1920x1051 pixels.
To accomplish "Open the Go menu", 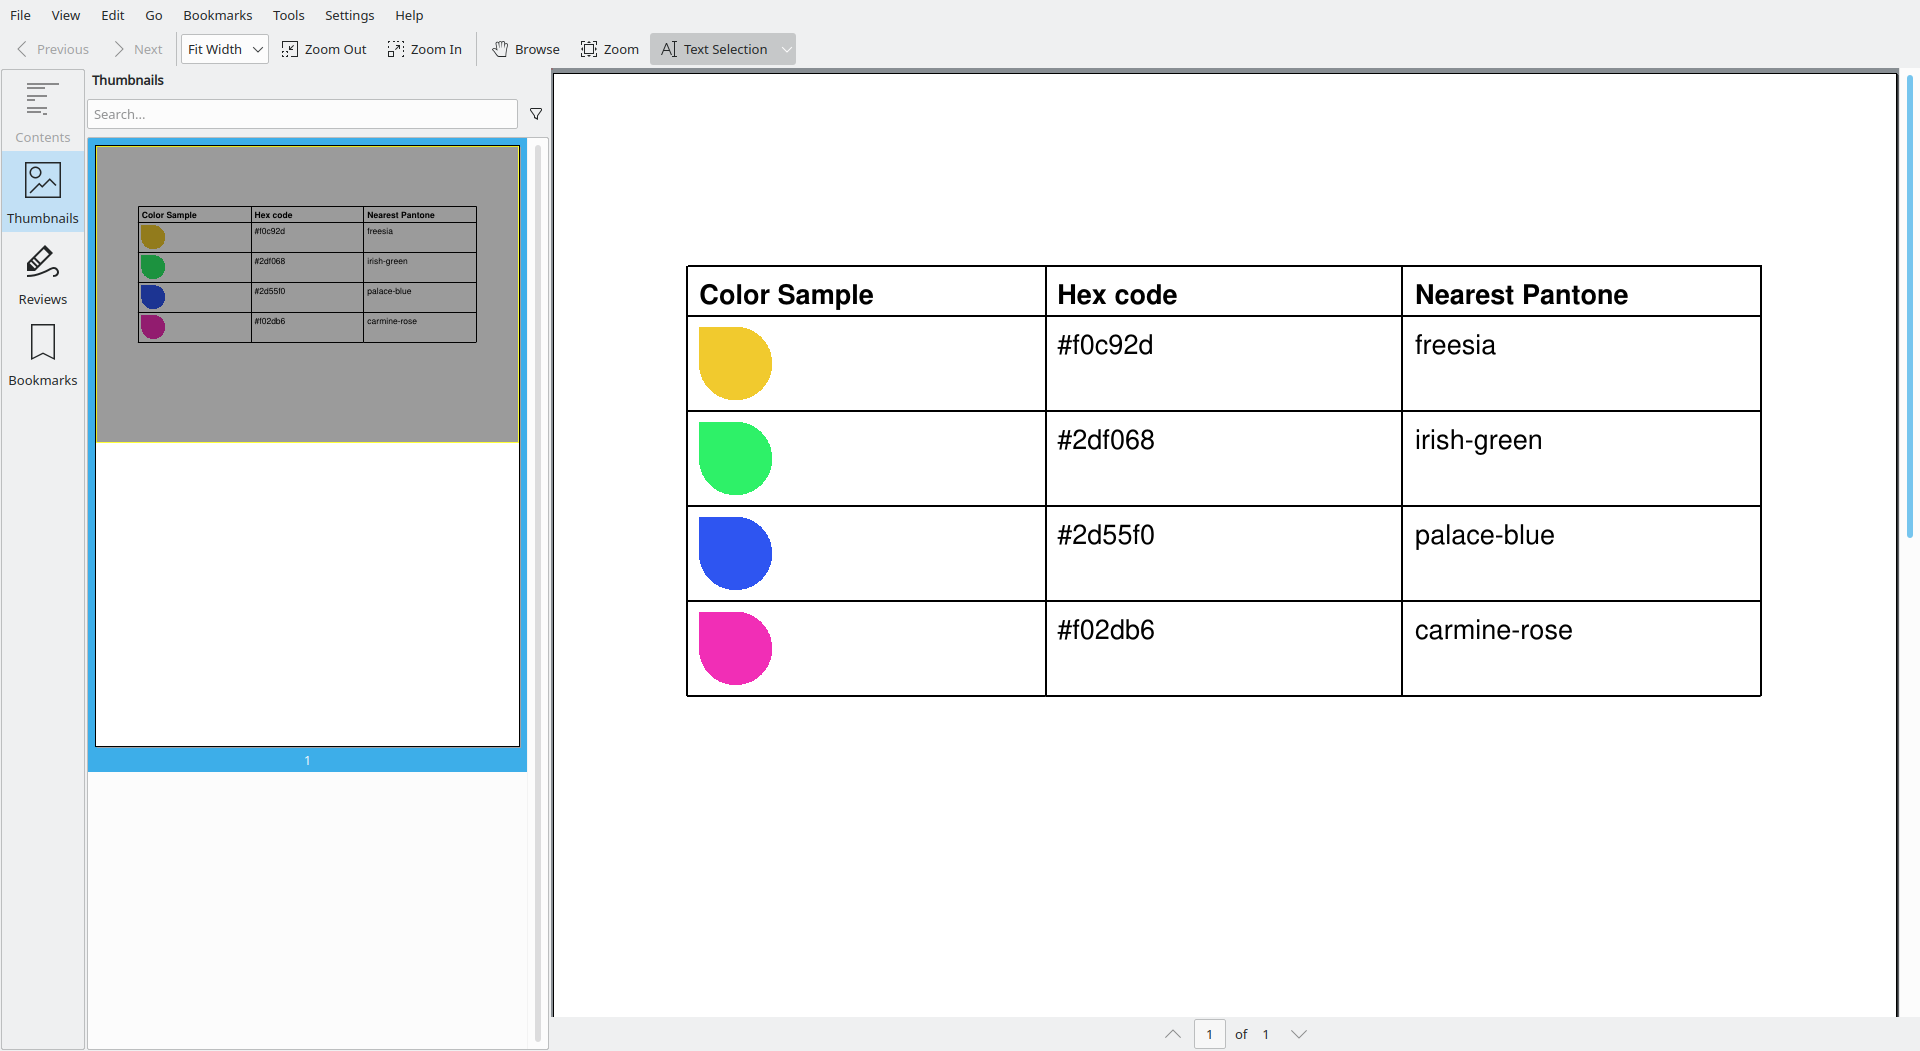I will [x=154, y=15].
